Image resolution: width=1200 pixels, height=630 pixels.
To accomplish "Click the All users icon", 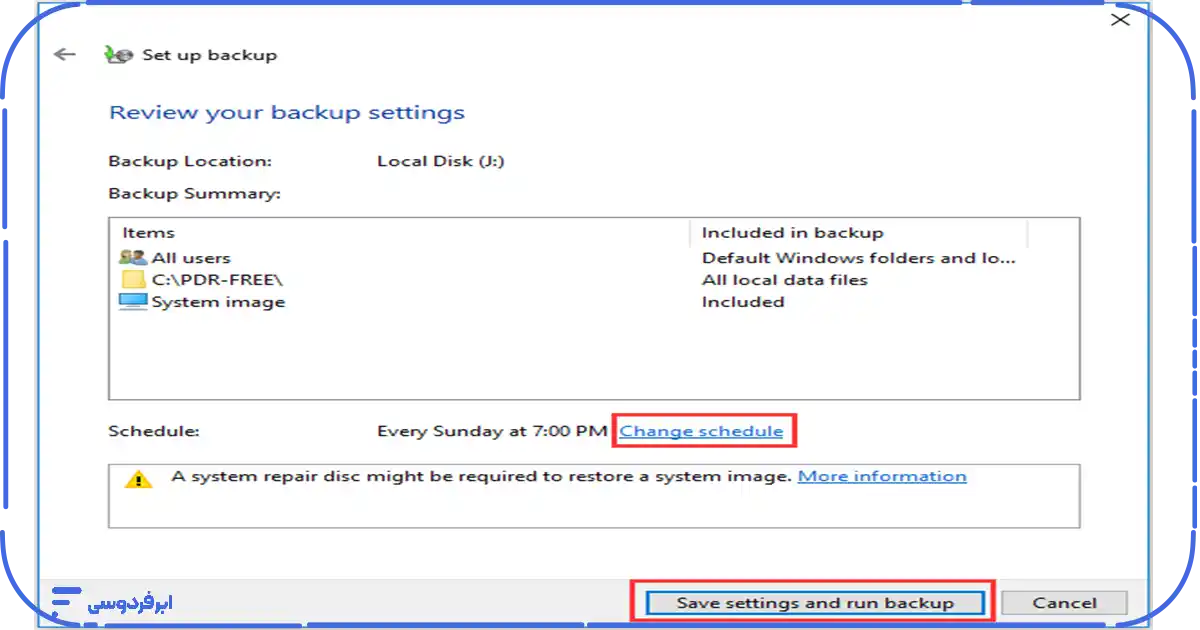I will [x=133, y=258].
